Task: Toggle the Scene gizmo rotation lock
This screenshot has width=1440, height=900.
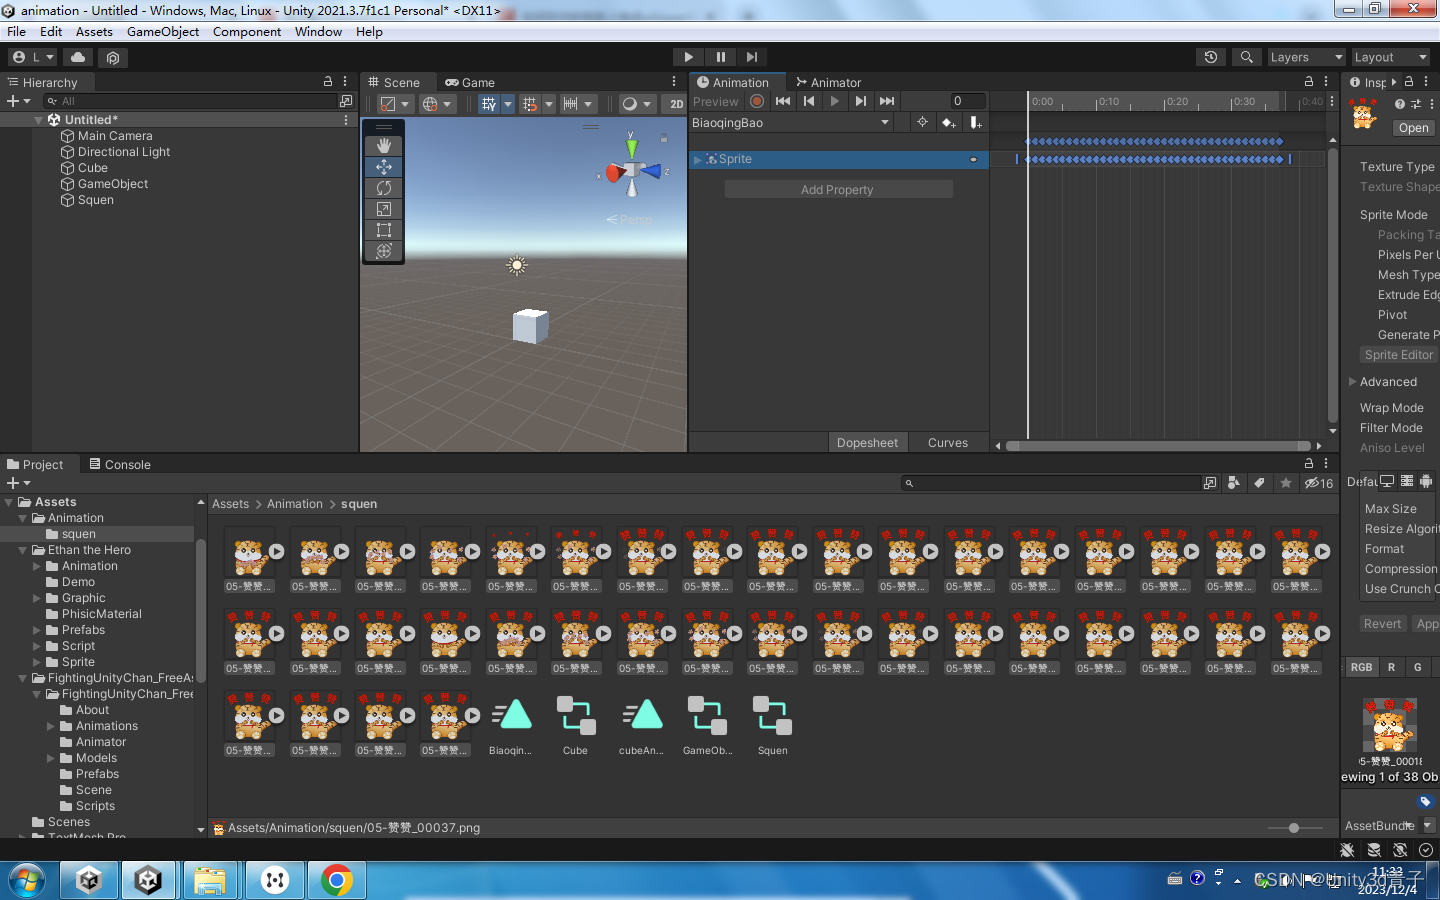Action: coord(664,139)
